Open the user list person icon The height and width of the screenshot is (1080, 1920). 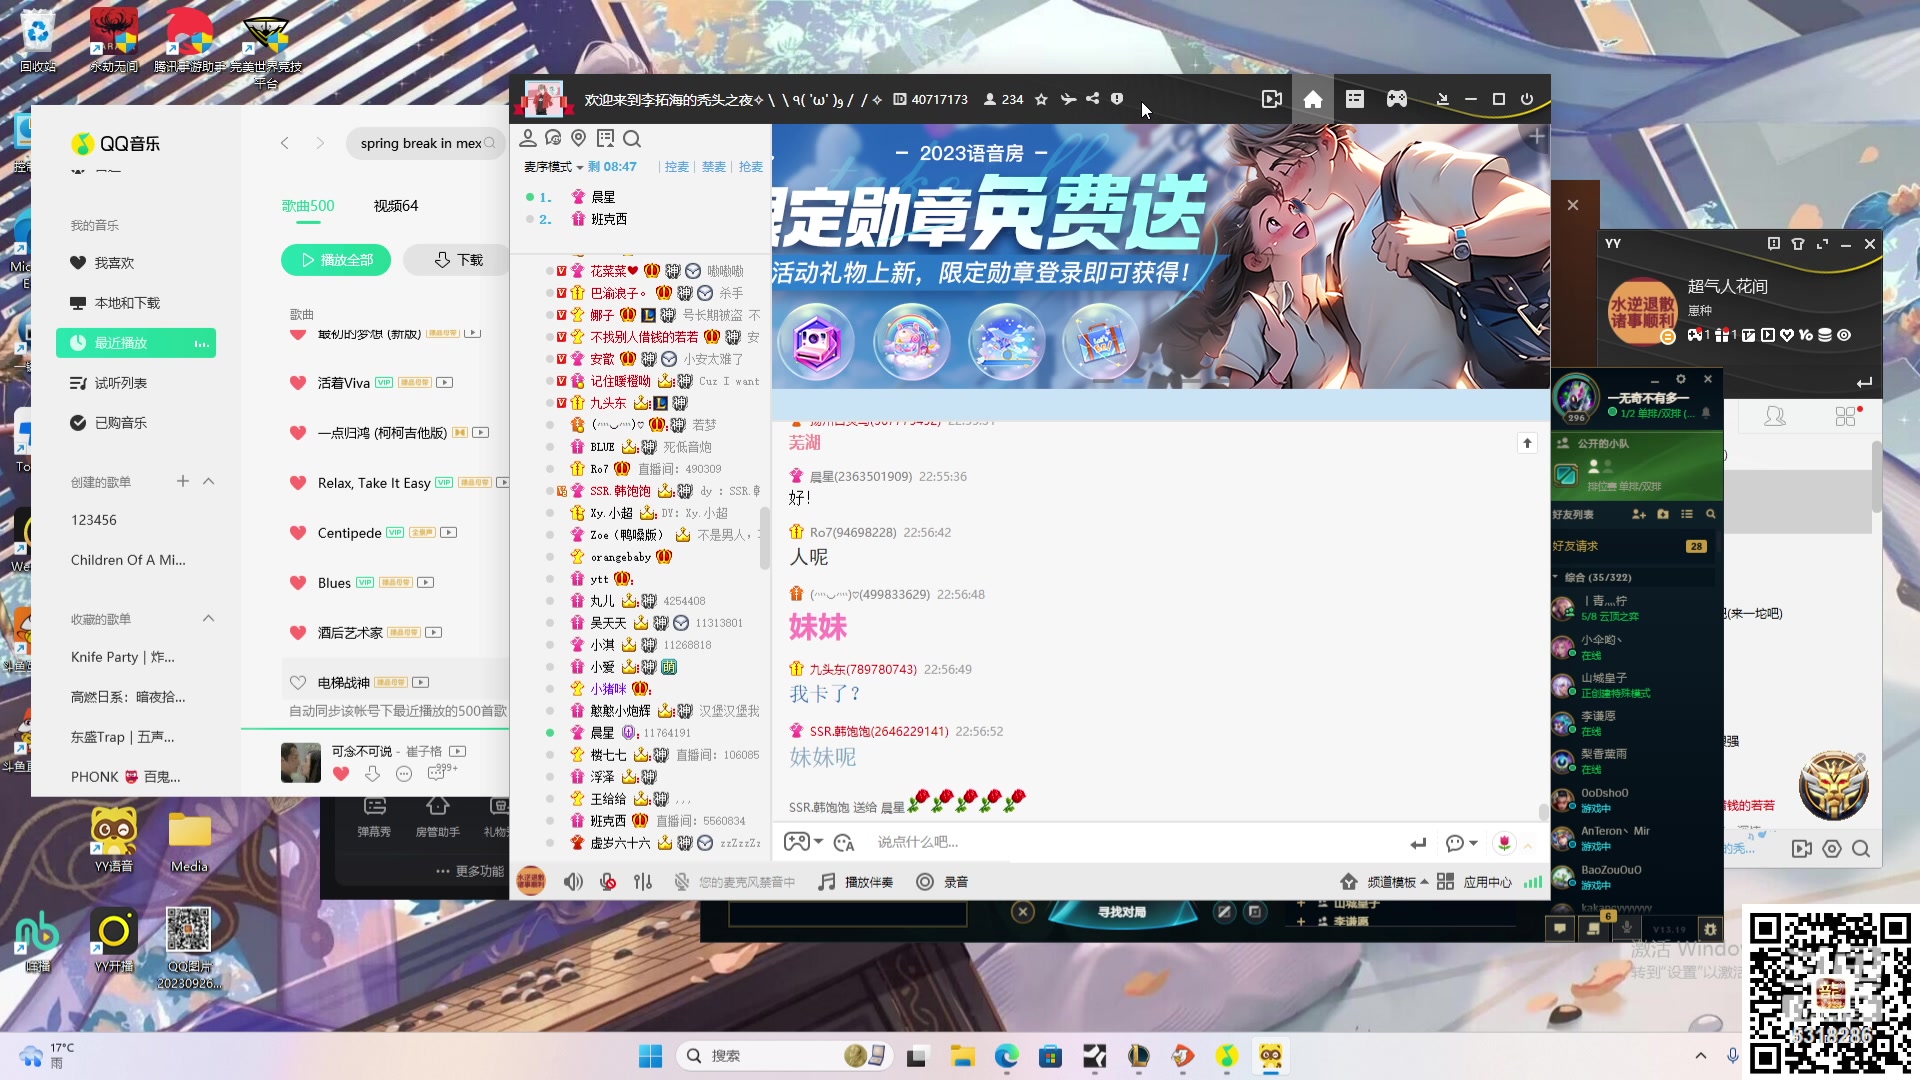tap(528, 138)
